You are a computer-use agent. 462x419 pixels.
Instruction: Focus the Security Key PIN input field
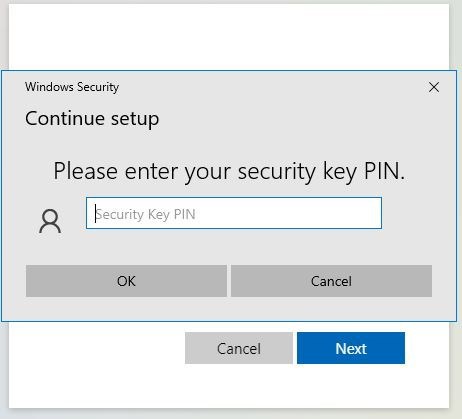click(x=234, y=213)
